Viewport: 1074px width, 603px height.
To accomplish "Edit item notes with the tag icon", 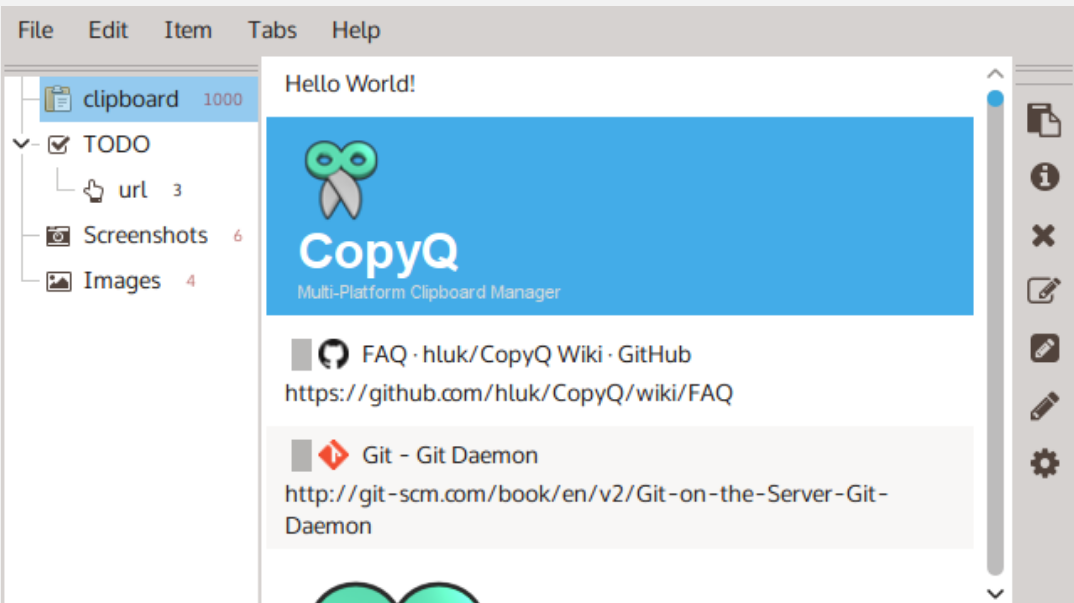I will point(1044,347).
